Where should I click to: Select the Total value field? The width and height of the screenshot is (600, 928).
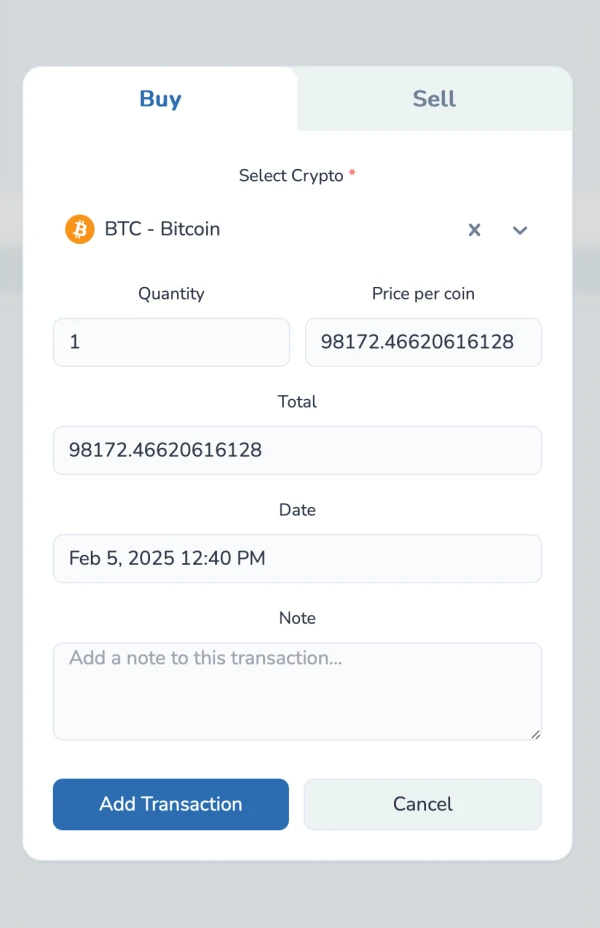(297, 450)
